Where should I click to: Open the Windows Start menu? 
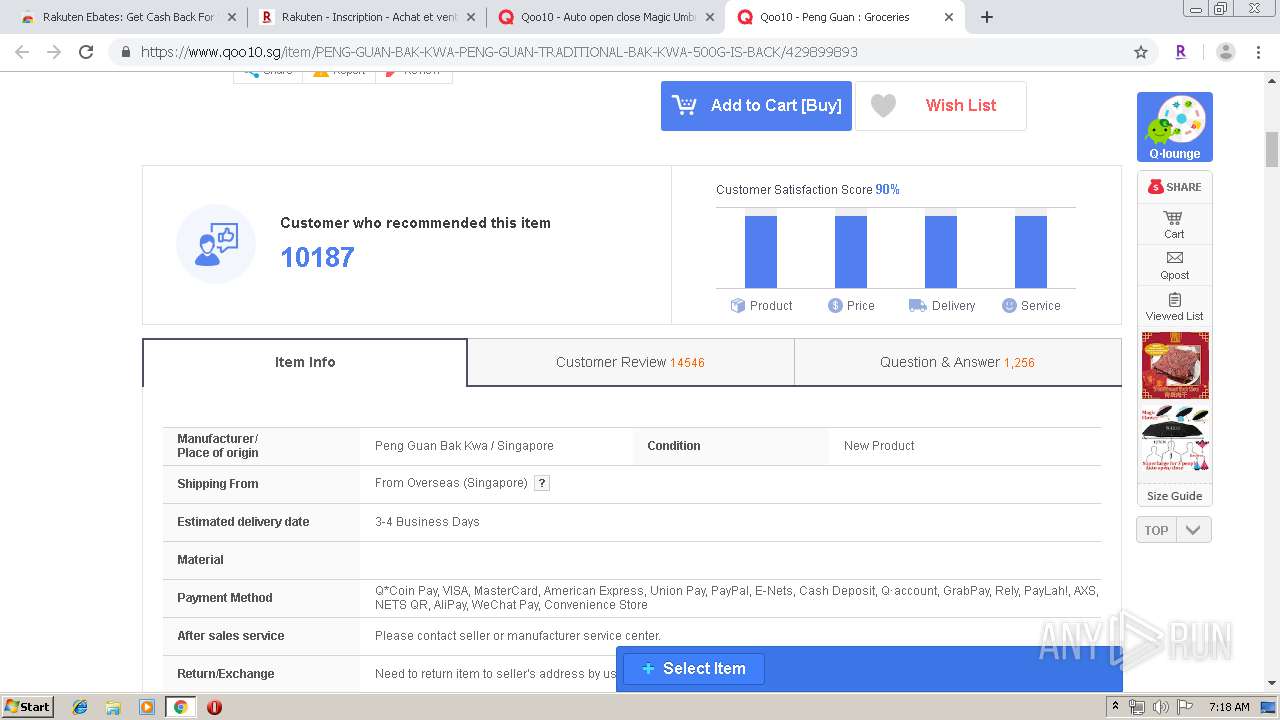click(x=27, y=707)
